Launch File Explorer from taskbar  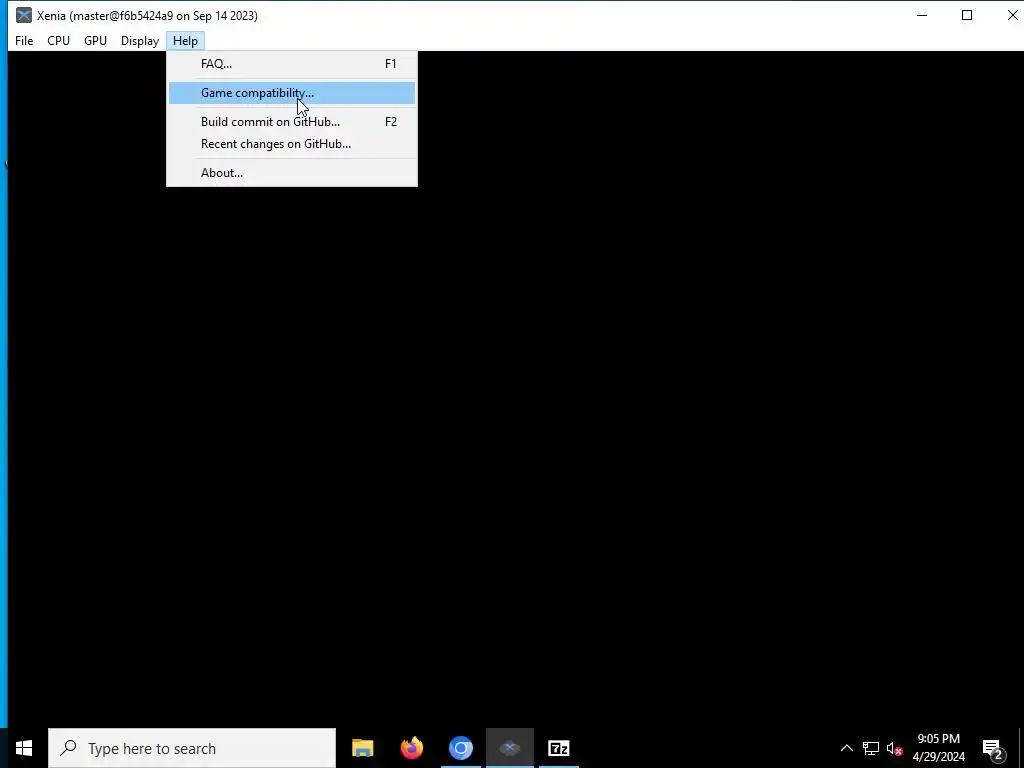pyautogui.click(x=362, y=748)
